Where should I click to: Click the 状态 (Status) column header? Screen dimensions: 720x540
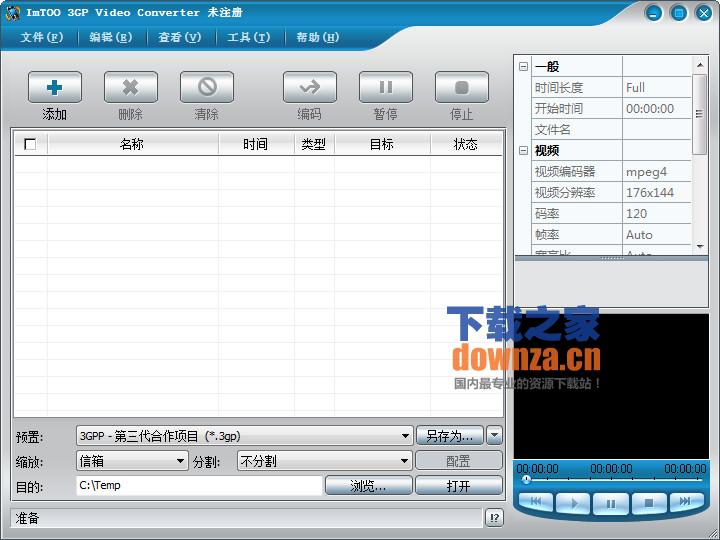[x=466, y=144]
